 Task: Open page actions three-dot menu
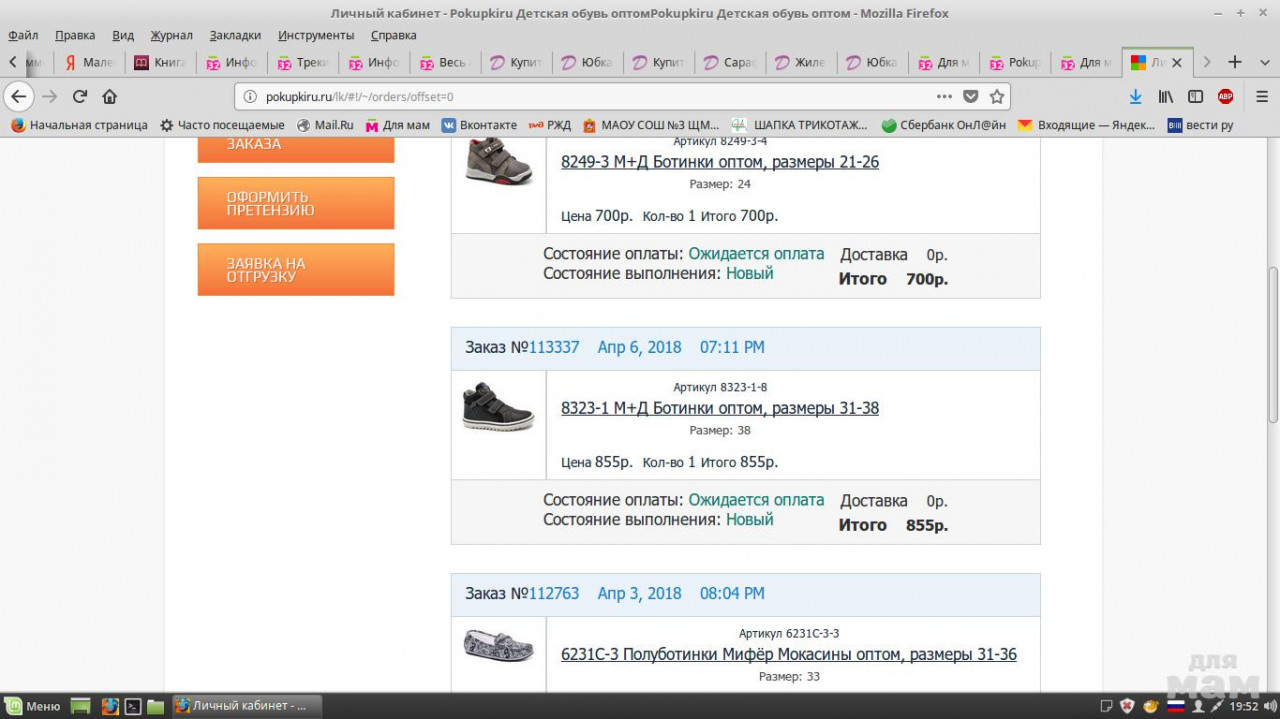pyautogui.click(x=944, y=97)
